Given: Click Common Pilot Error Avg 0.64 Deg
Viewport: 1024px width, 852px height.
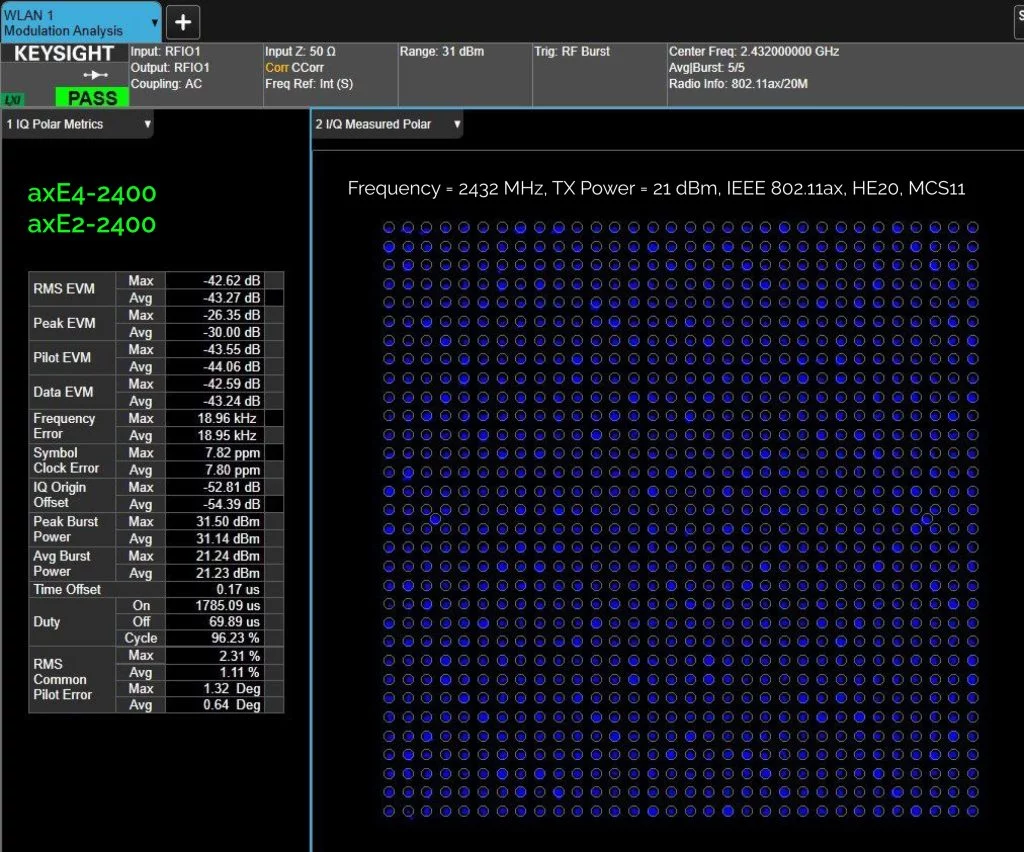Looking at the screenshot, I should 214,705.
